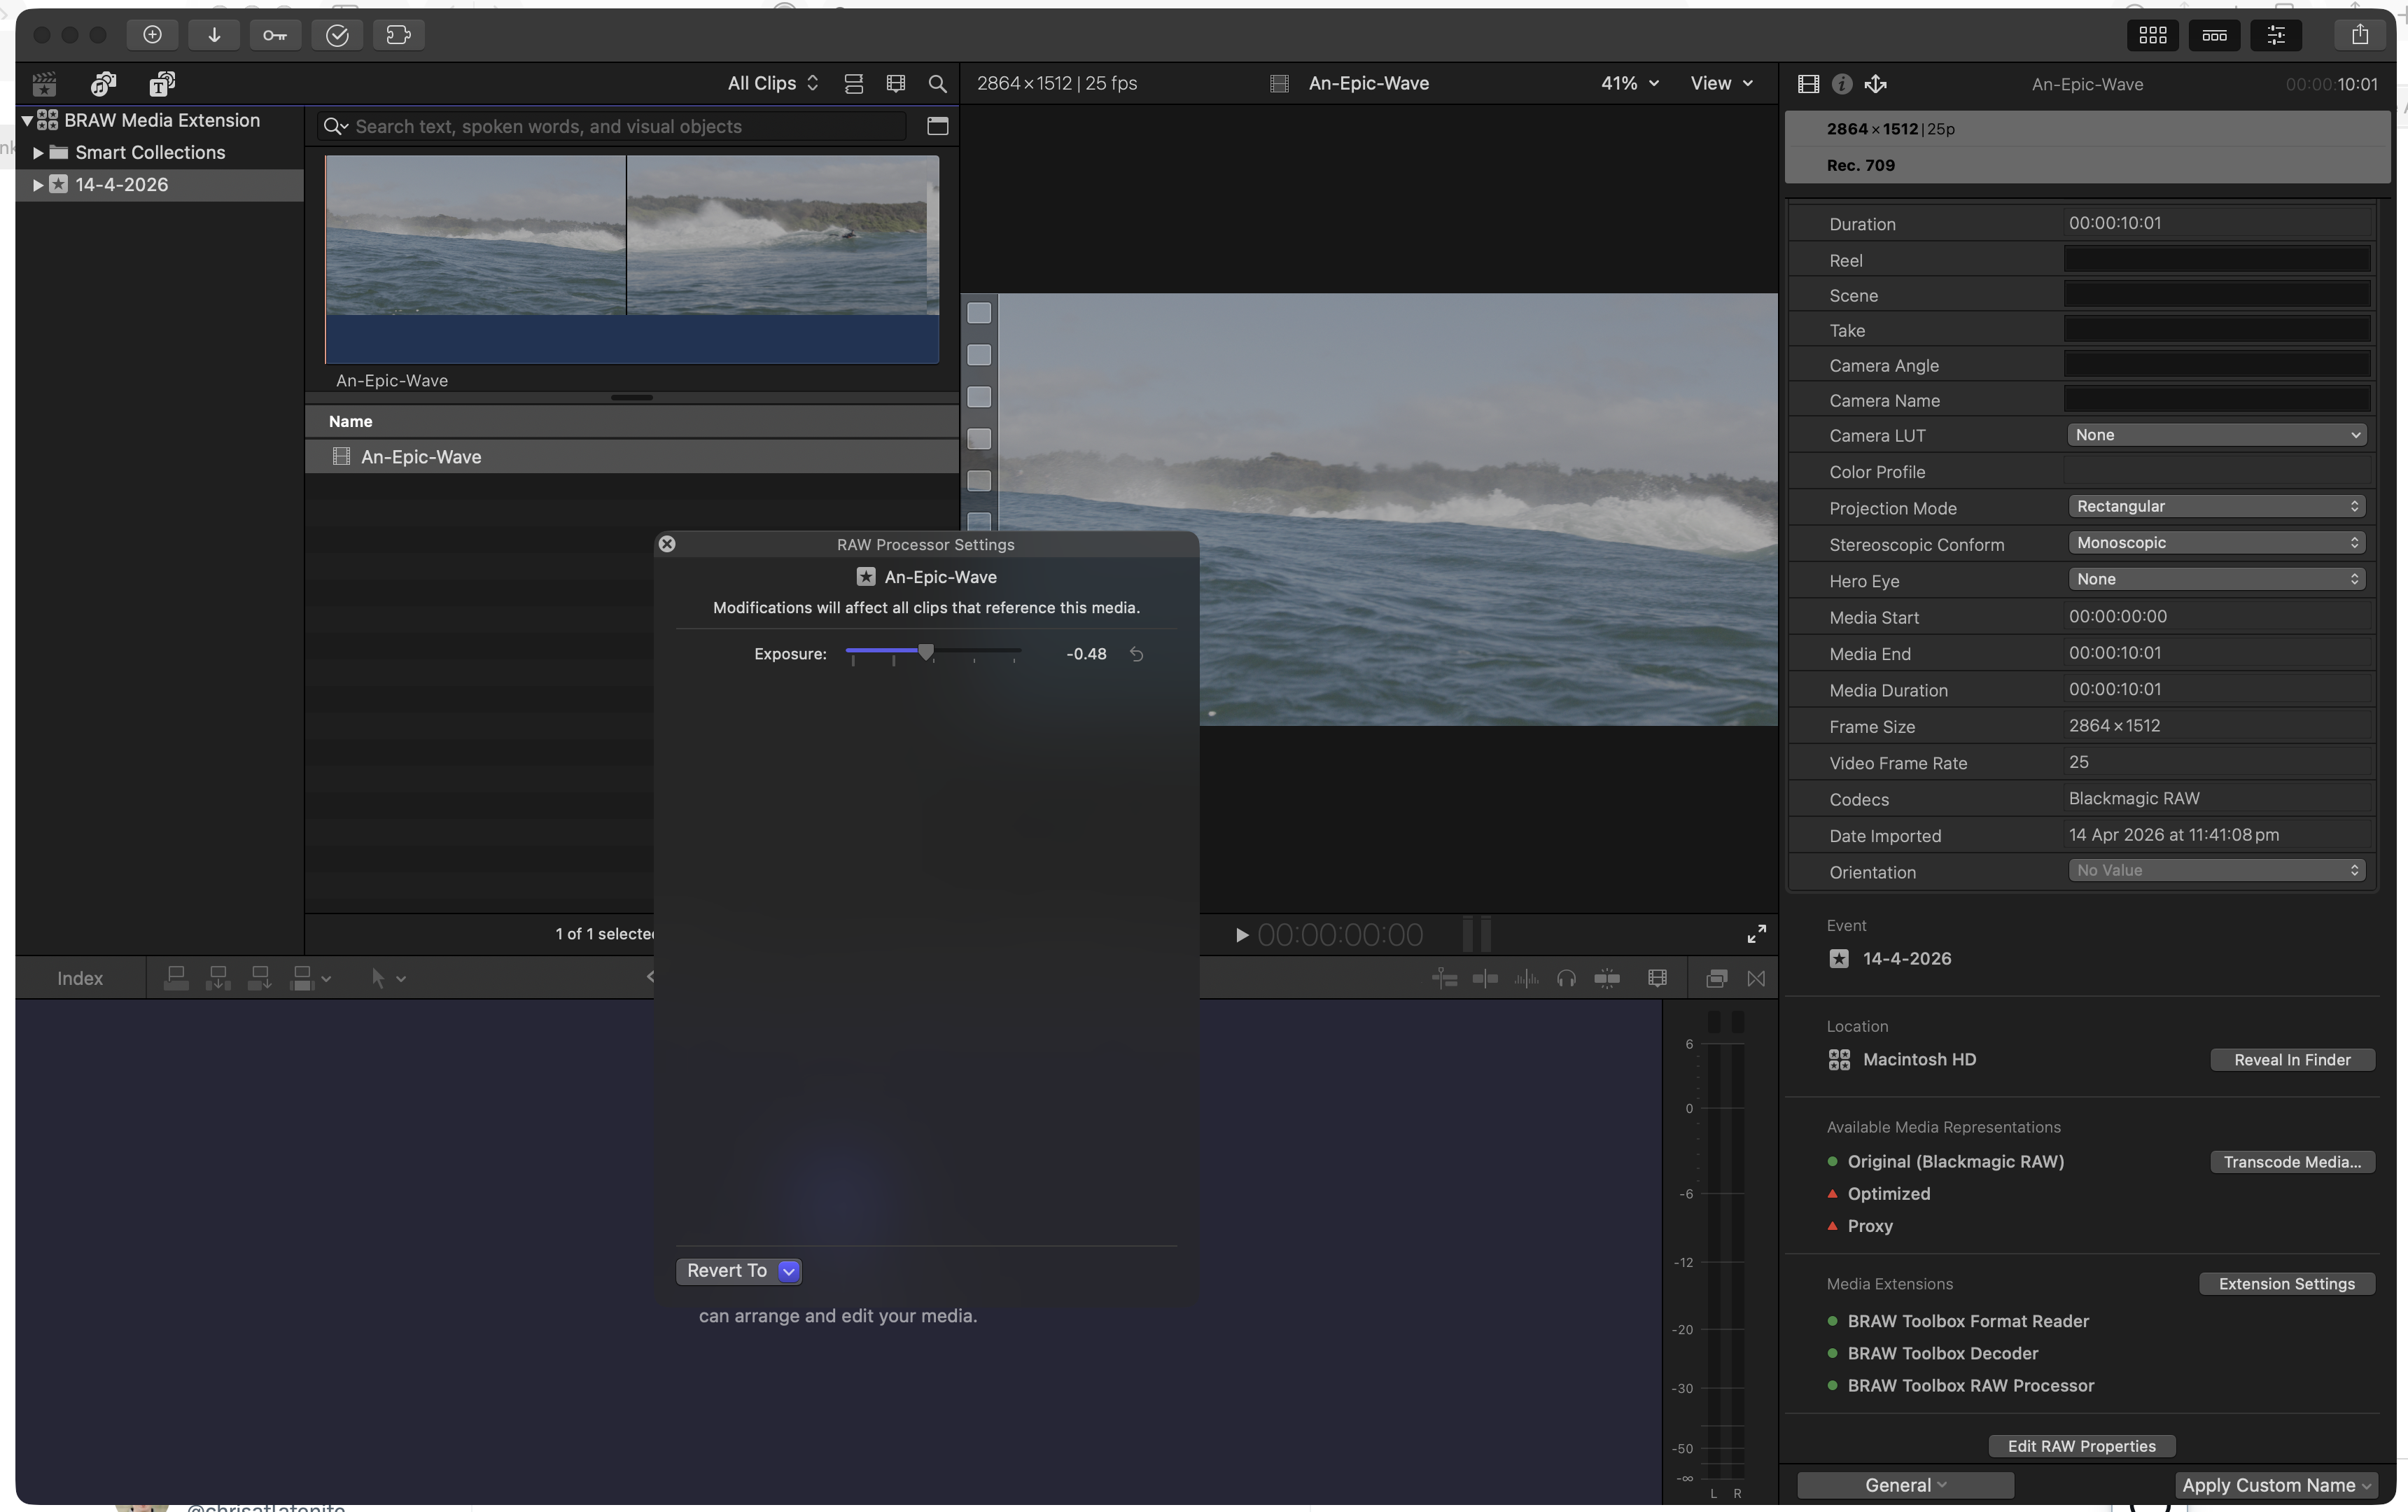The width and height of the screenshot is (2408, 1512).
Task: Open the titles and generators sidebar
Action: coord(162,84)
